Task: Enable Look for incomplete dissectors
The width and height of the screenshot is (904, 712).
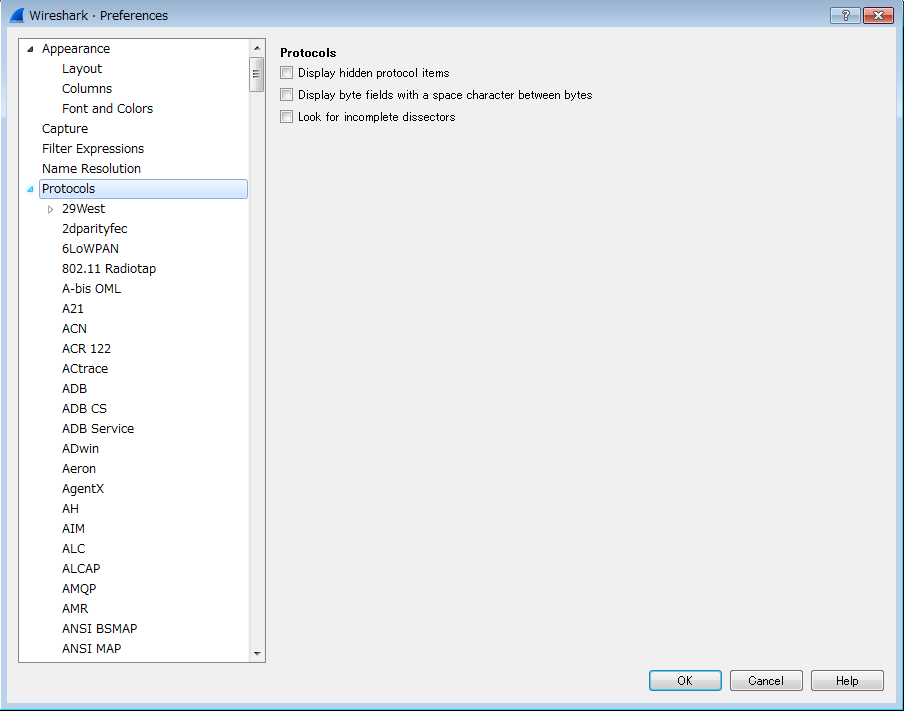Action: (x=286, y=116)
